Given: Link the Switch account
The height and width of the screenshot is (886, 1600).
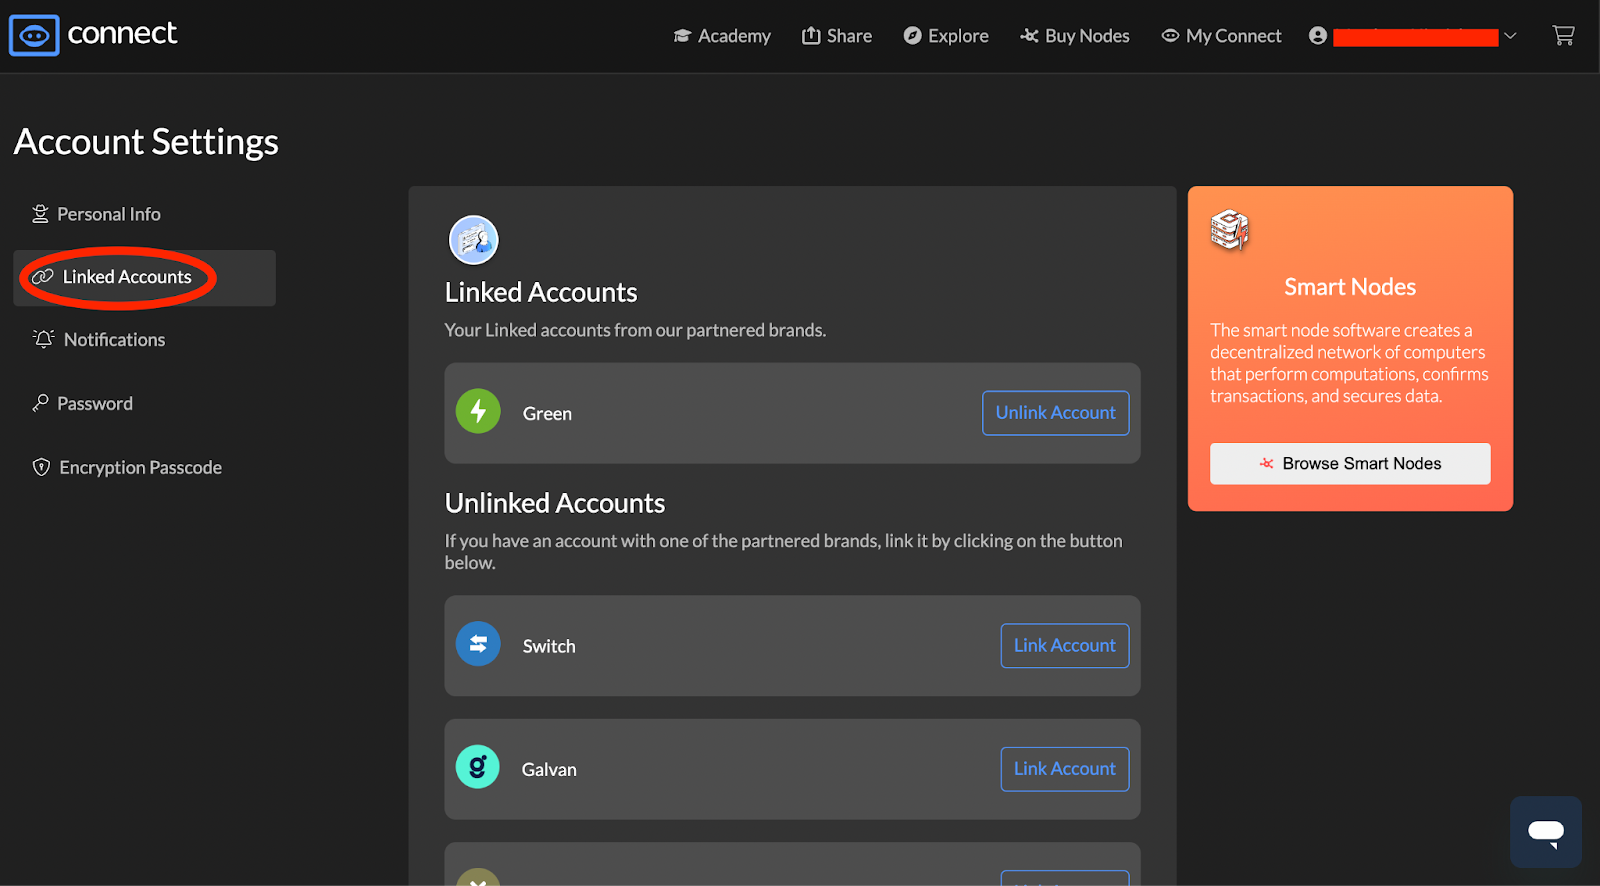Looking at the screenshot, I should 1064,646.
